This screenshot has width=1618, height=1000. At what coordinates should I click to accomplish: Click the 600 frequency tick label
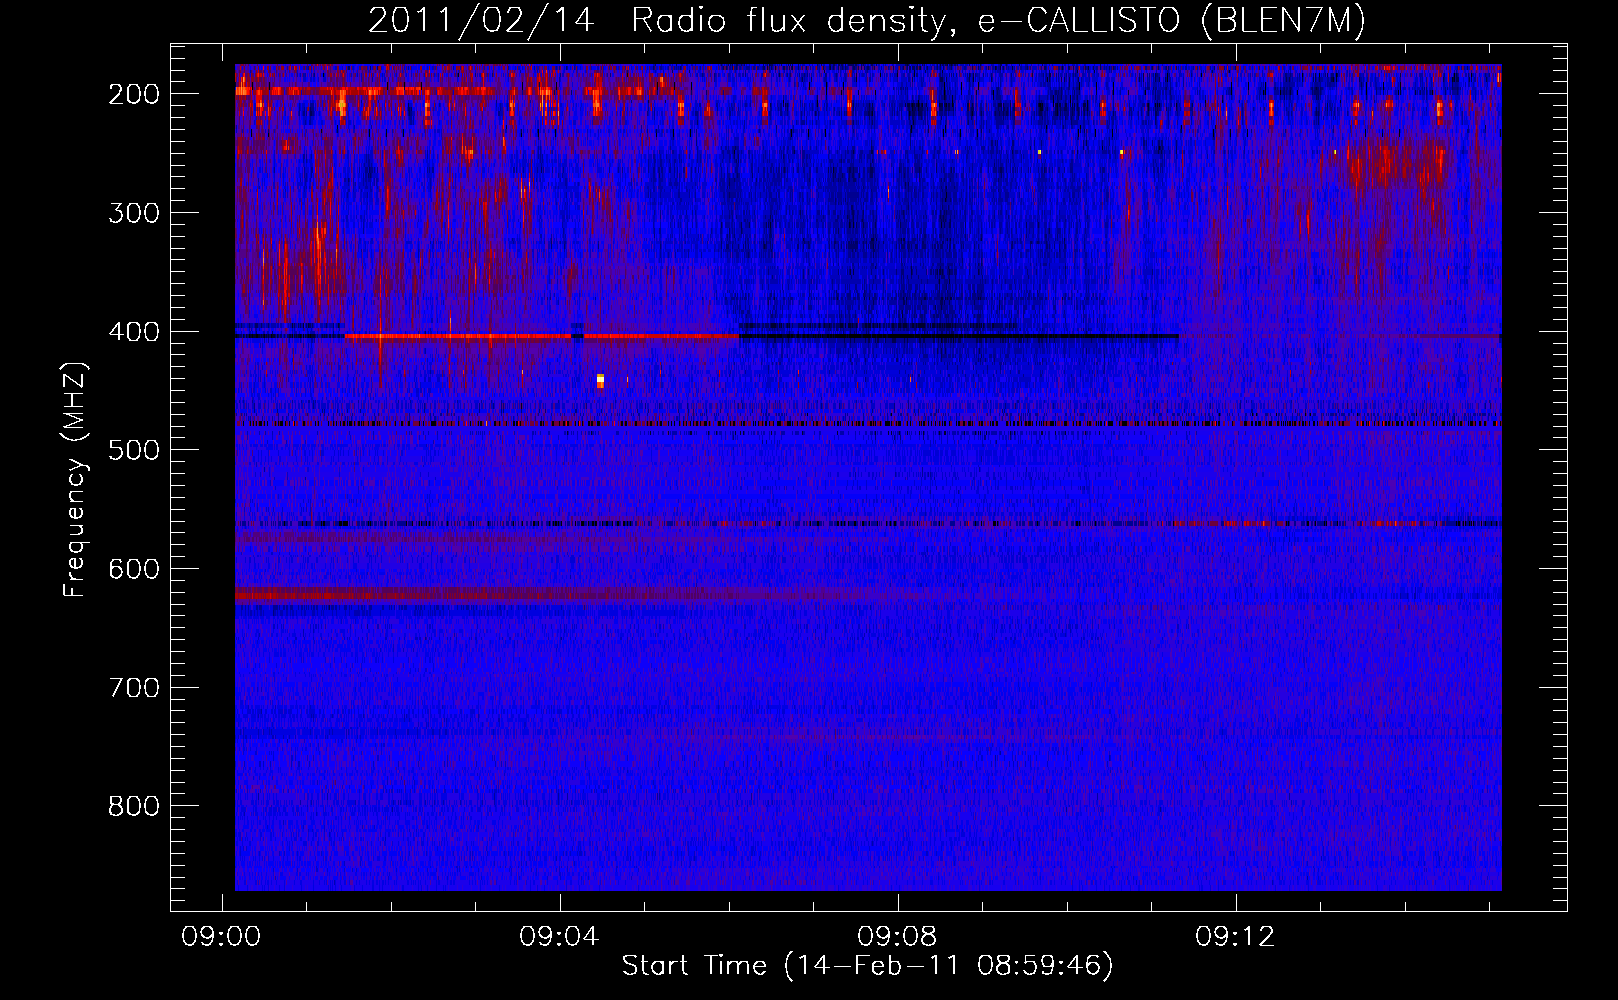coord(134,569)
